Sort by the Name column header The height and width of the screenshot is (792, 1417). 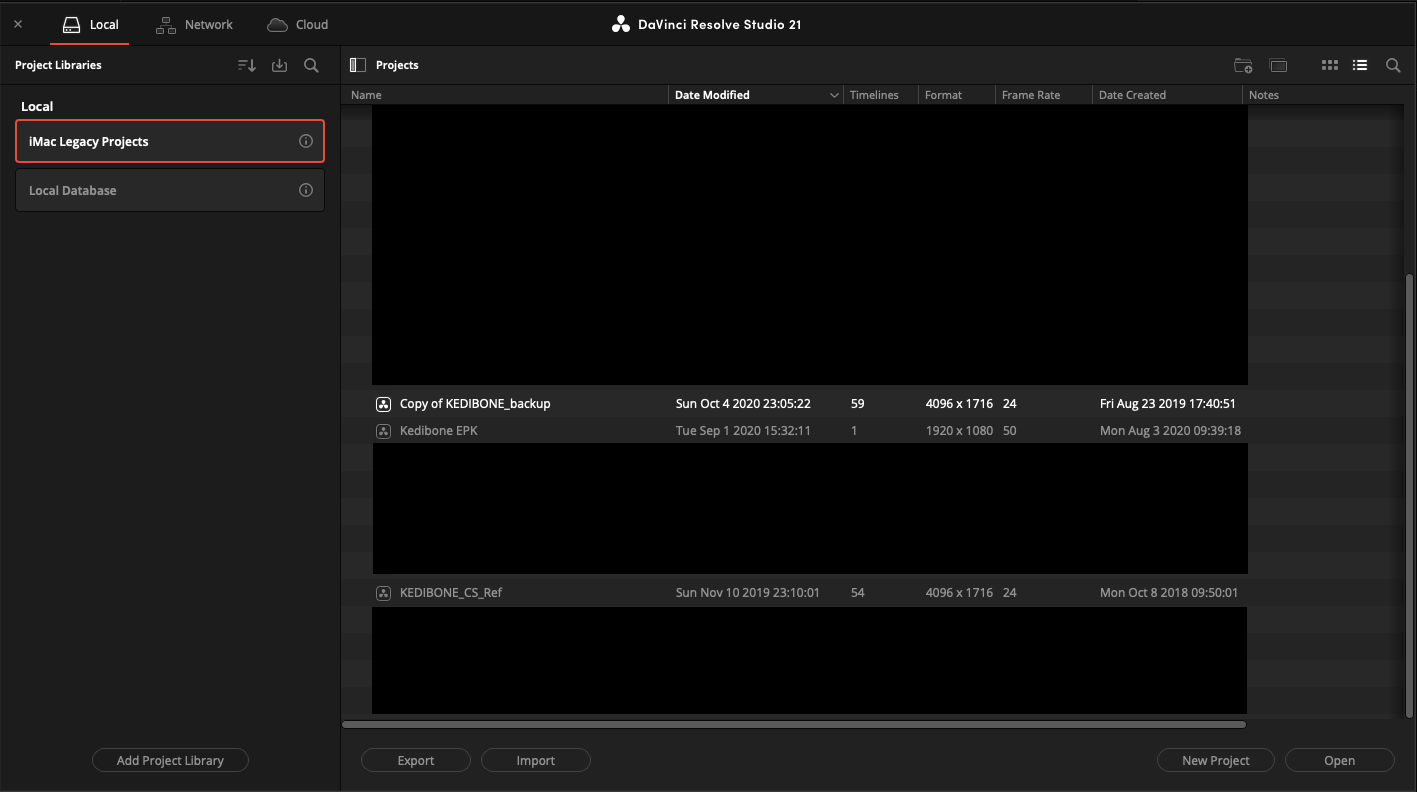[507, 95]
